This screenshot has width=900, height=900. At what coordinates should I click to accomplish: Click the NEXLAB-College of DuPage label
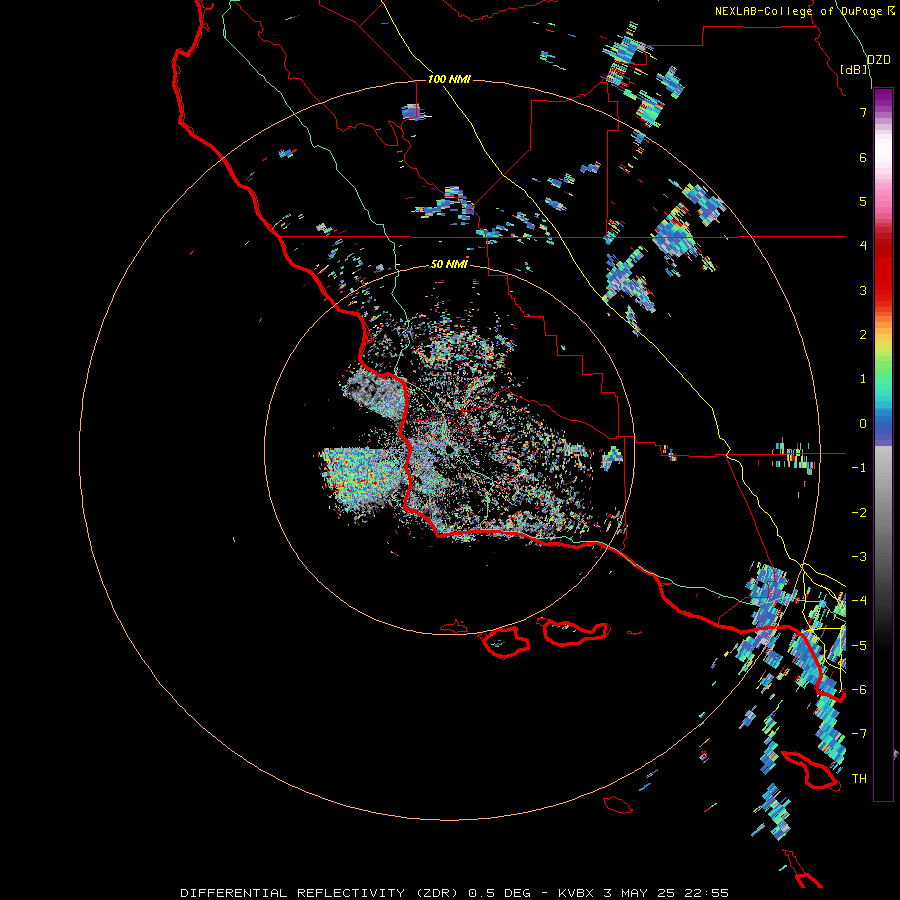800,11
